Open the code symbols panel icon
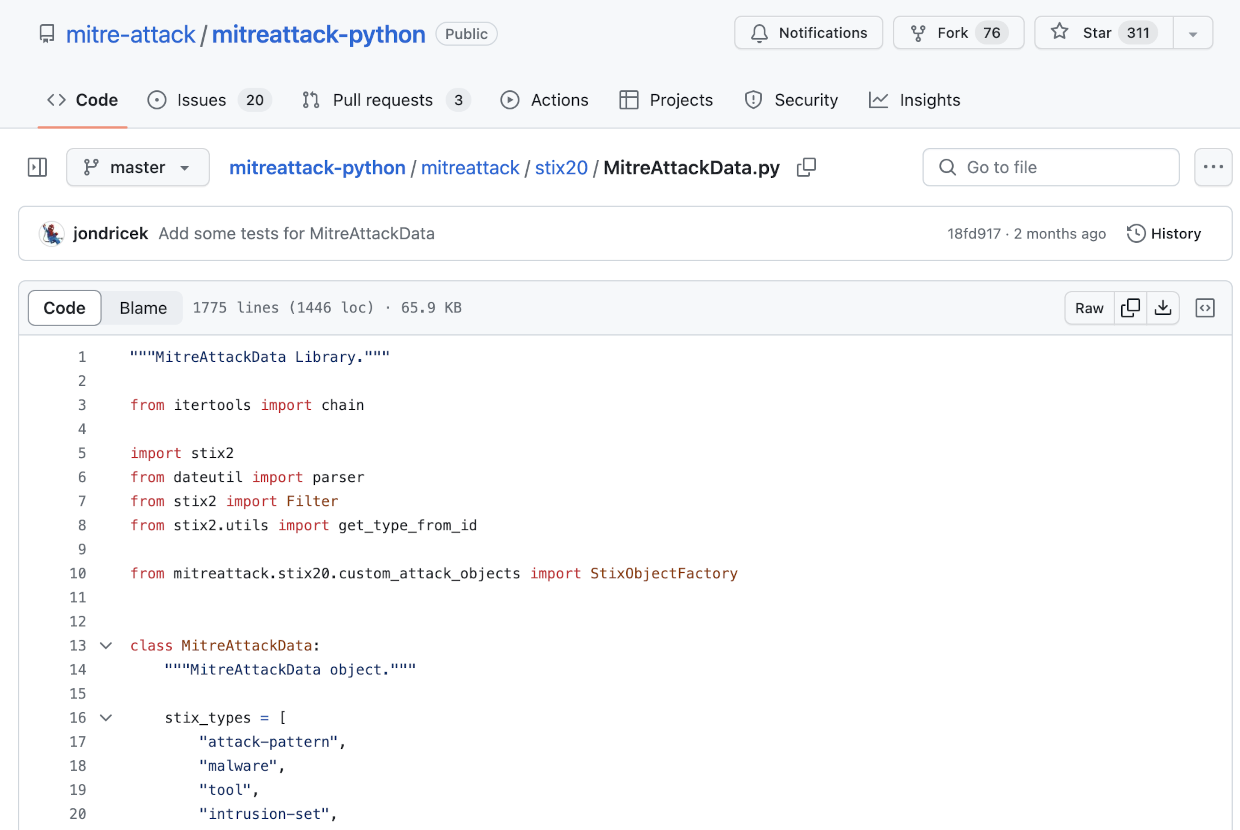1240x830 pixels. (1205, 308)
